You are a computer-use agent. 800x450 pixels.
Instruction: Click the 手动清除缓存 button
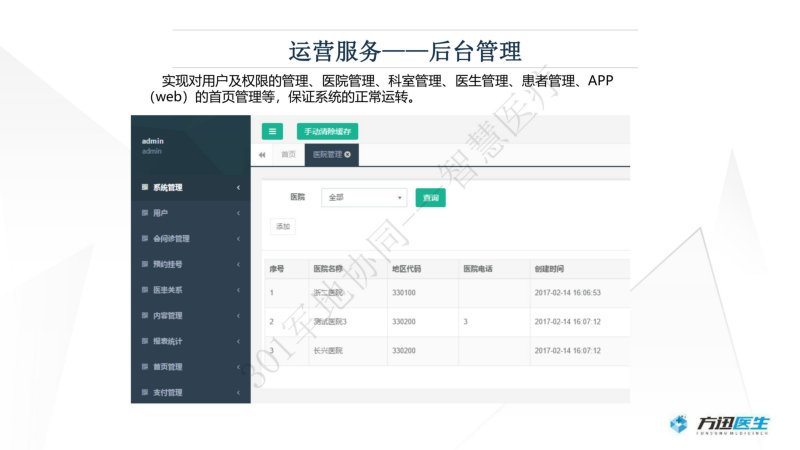[328, 131]
